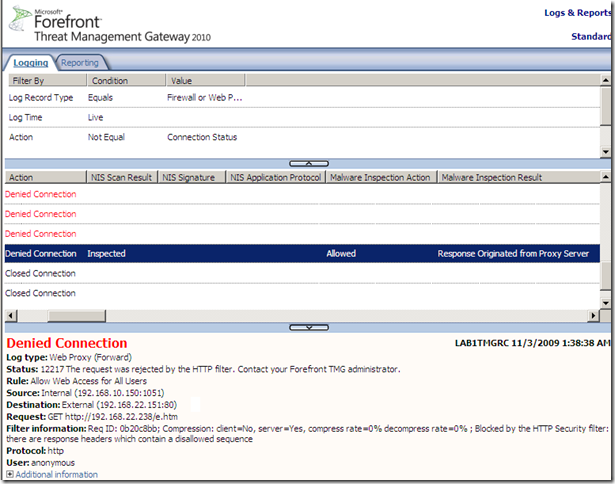
Task: Sort by Filter By column header
Action: 47,80
